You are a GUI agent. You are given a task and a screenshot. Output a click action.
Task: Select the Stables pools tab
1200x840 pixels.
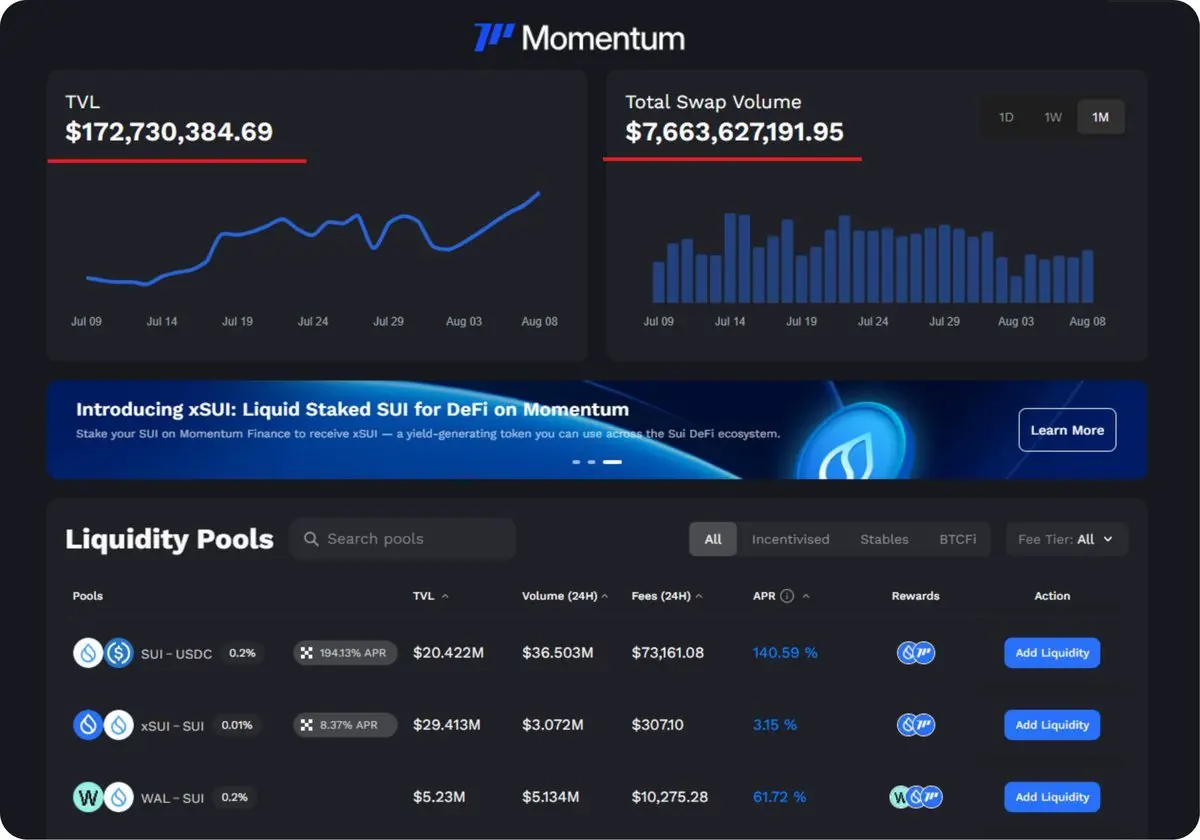[x=885, y=539]
